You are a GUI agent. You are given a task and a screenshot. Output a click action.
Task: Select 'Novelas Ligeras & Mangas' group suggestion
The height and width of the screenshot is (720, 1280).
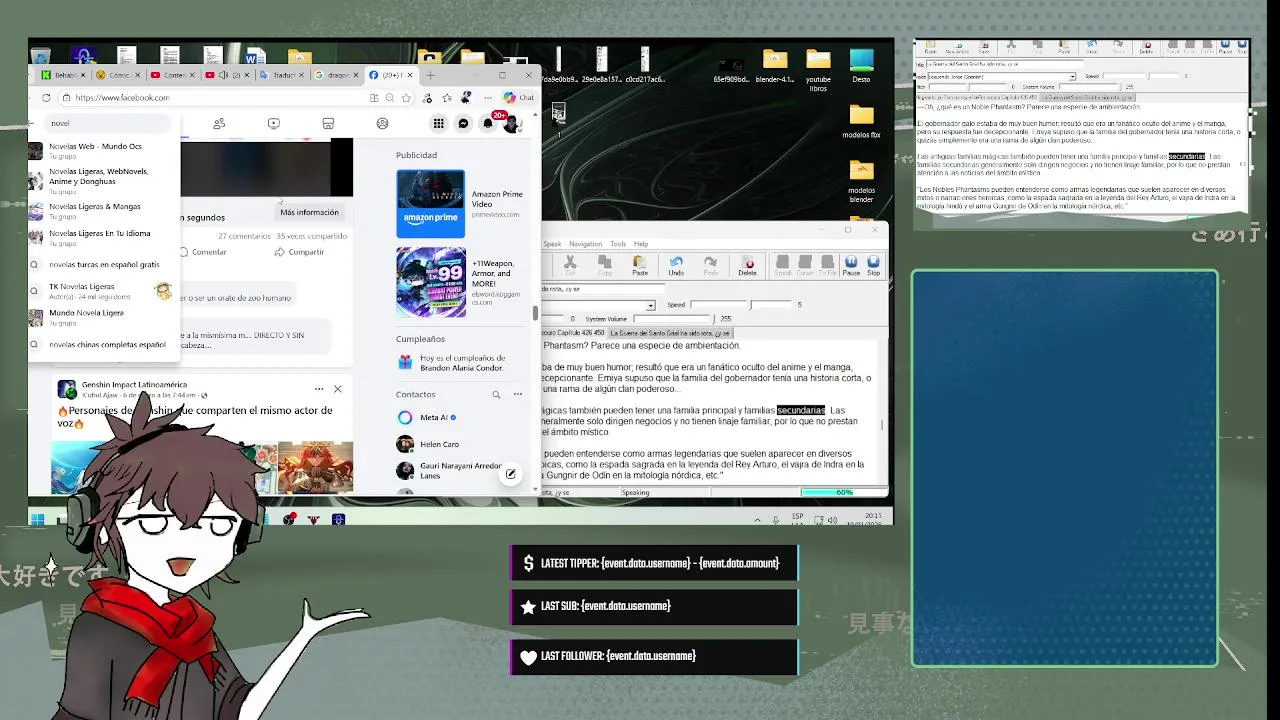click(104, 210)
